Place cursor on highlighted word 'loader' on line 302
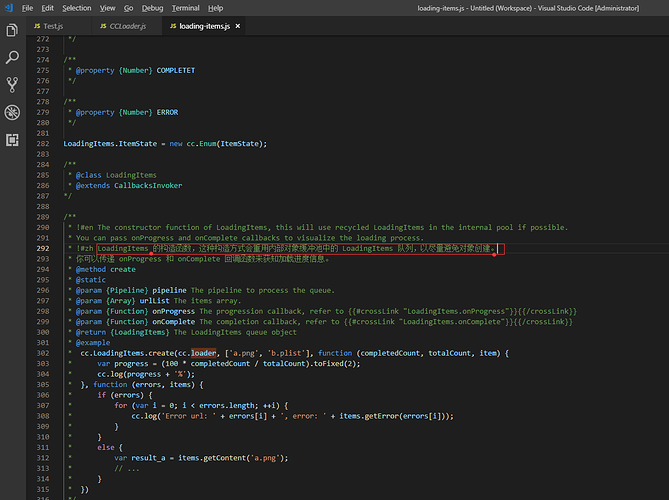The height and width of the screenshot is (500, 669). pyautogui.click(x=204, y=353)
